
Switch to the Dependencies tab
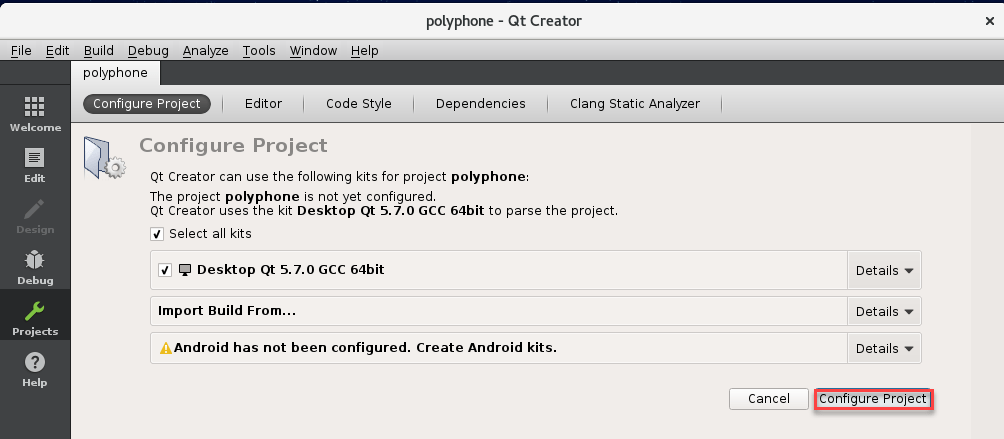click(x=480, y=104)
